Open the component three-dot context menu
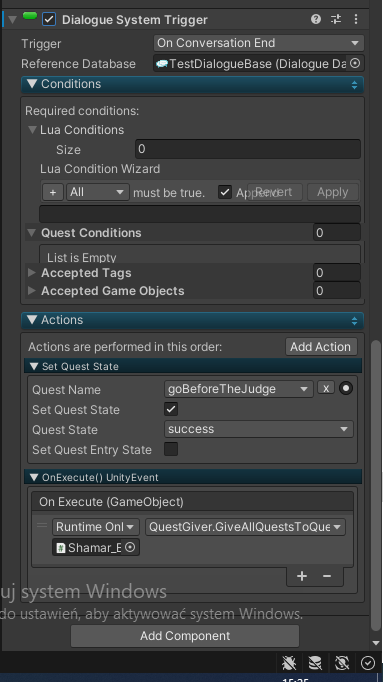383x682 pixels. [x=356, y=19]
